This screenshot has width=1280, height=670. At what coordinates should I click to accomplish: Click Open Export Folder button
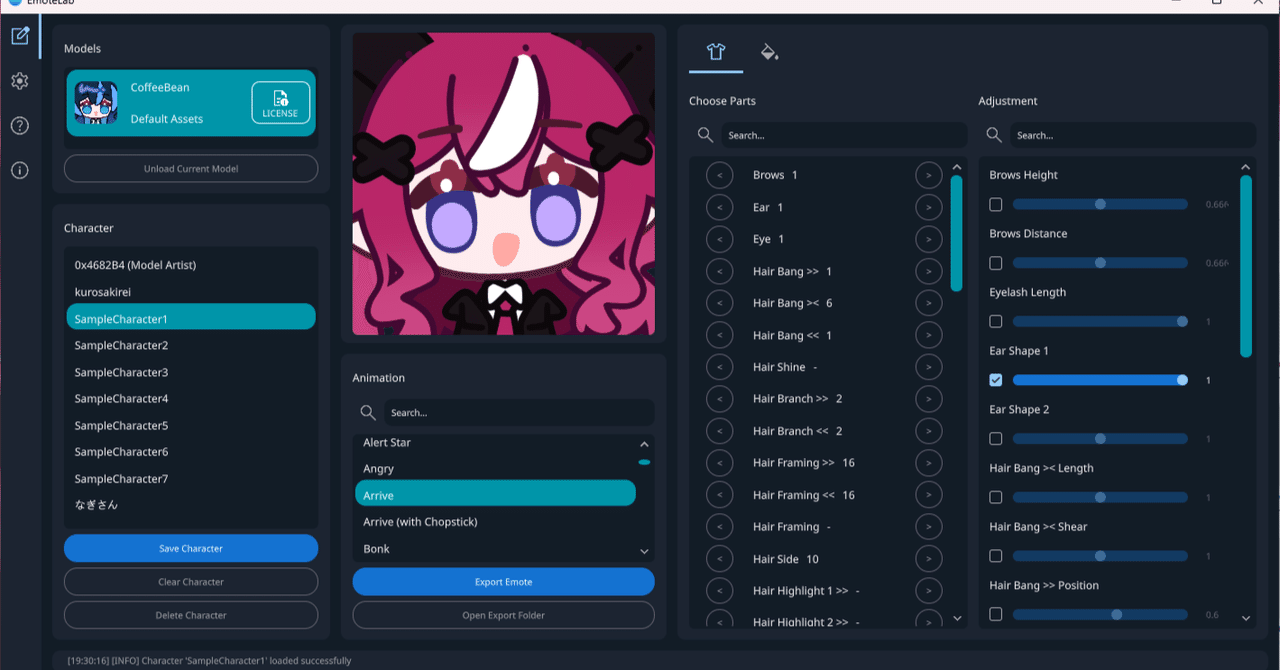(504, 615)
